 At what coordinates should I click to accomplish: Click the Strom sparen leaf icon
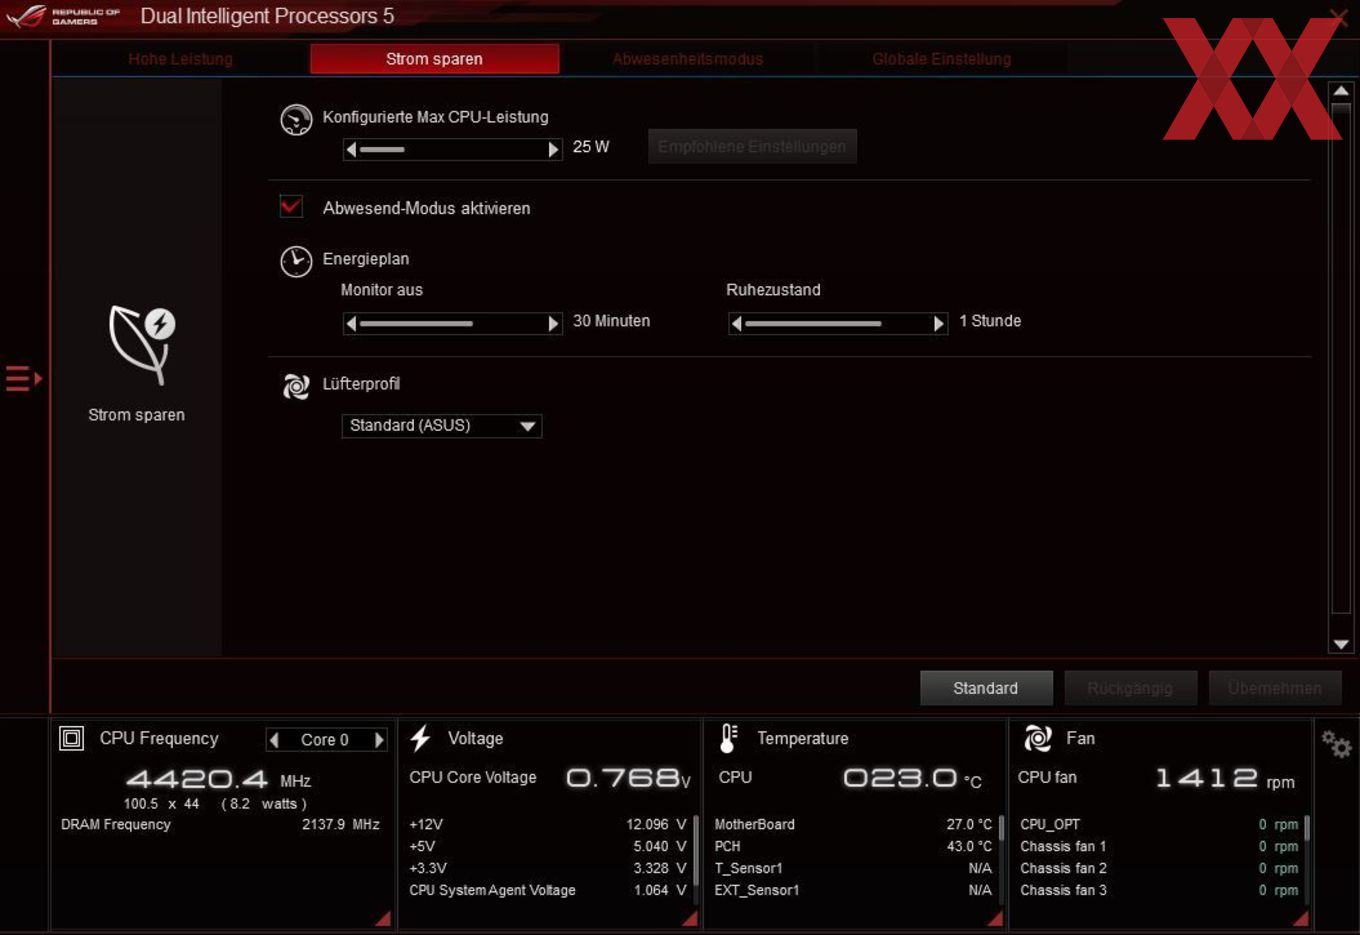point(142,345)
